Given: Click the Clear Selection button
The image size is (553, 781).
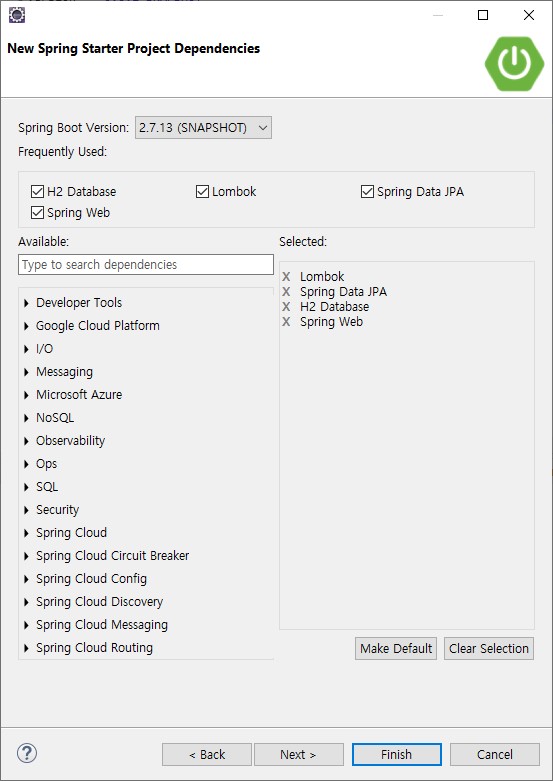Looking at the screenshot, I should point(489,649).
